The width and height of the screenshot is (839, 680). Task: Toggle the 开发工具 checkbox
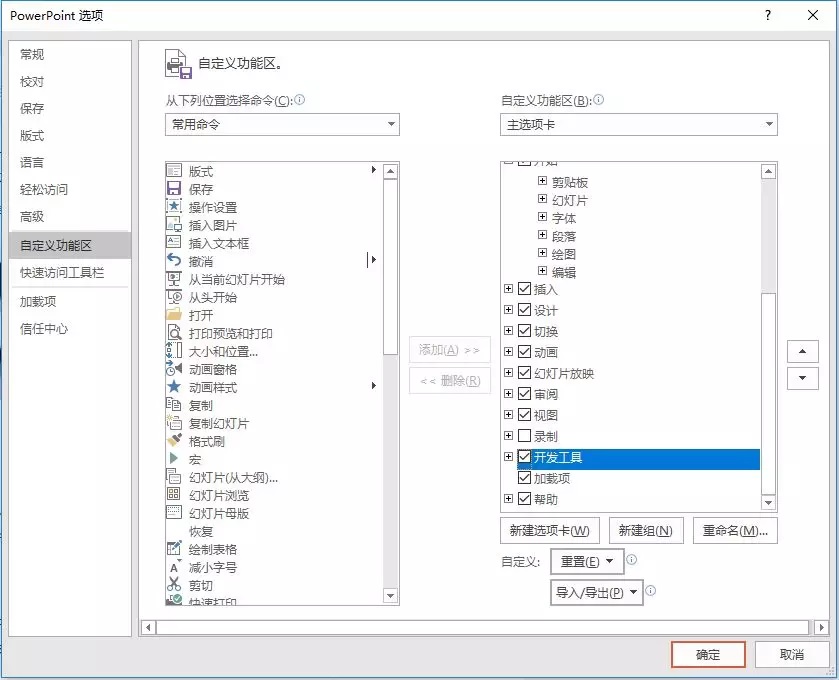[x=524, y=457]
